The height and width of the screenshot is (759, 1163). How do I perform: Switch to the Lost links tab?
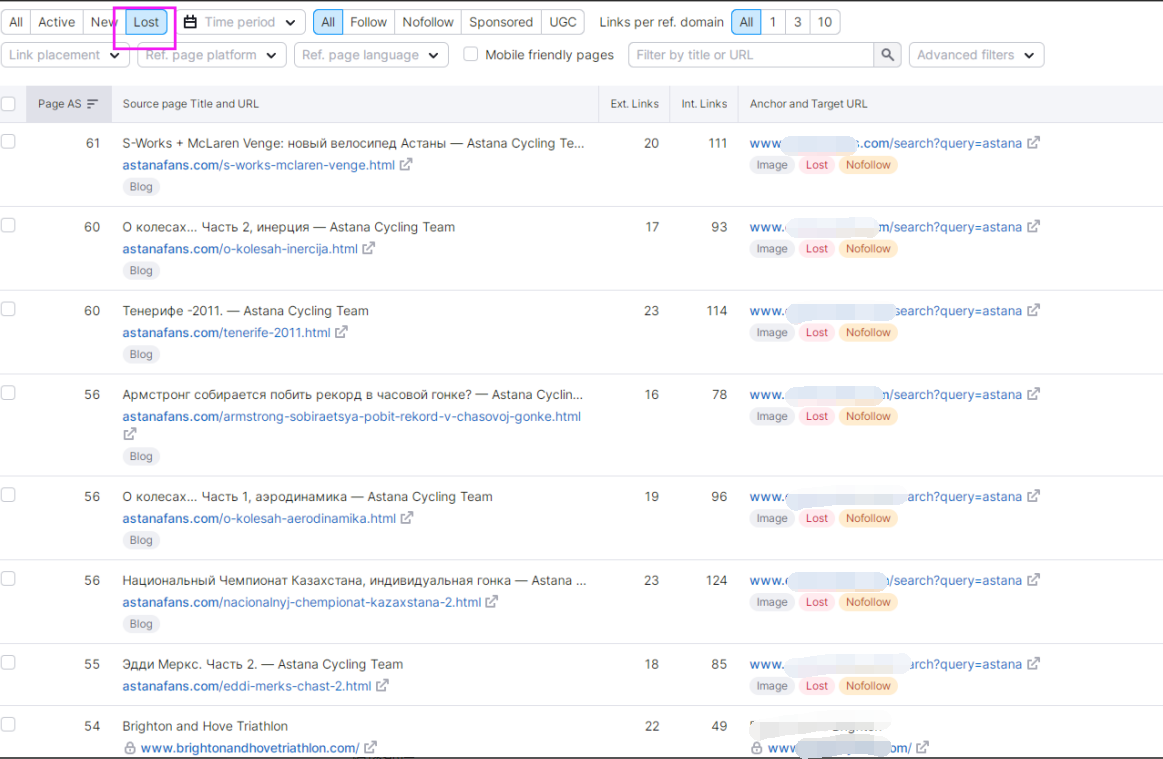click(x=146, y=22)
